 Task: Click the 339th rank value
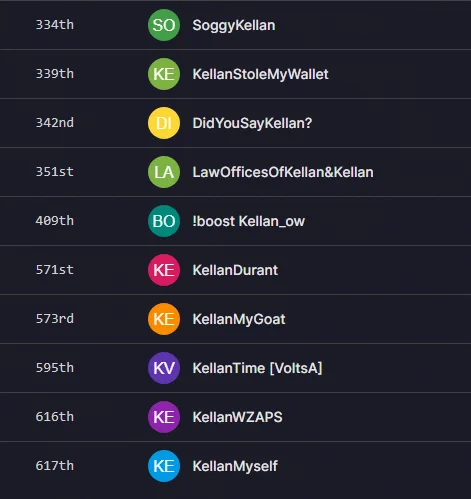55,74
